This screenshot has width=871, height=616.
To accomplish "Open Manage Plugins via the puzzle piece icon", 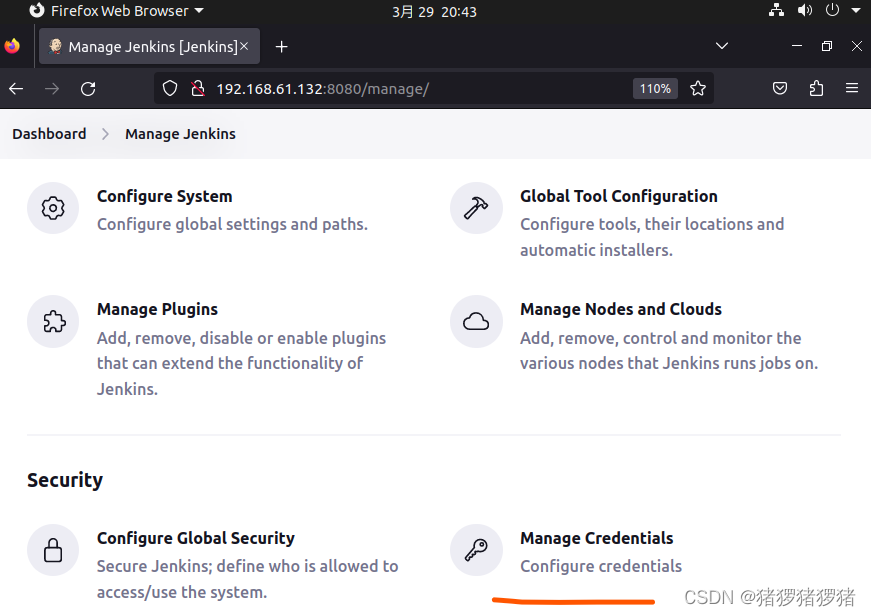I will point(52,321).
